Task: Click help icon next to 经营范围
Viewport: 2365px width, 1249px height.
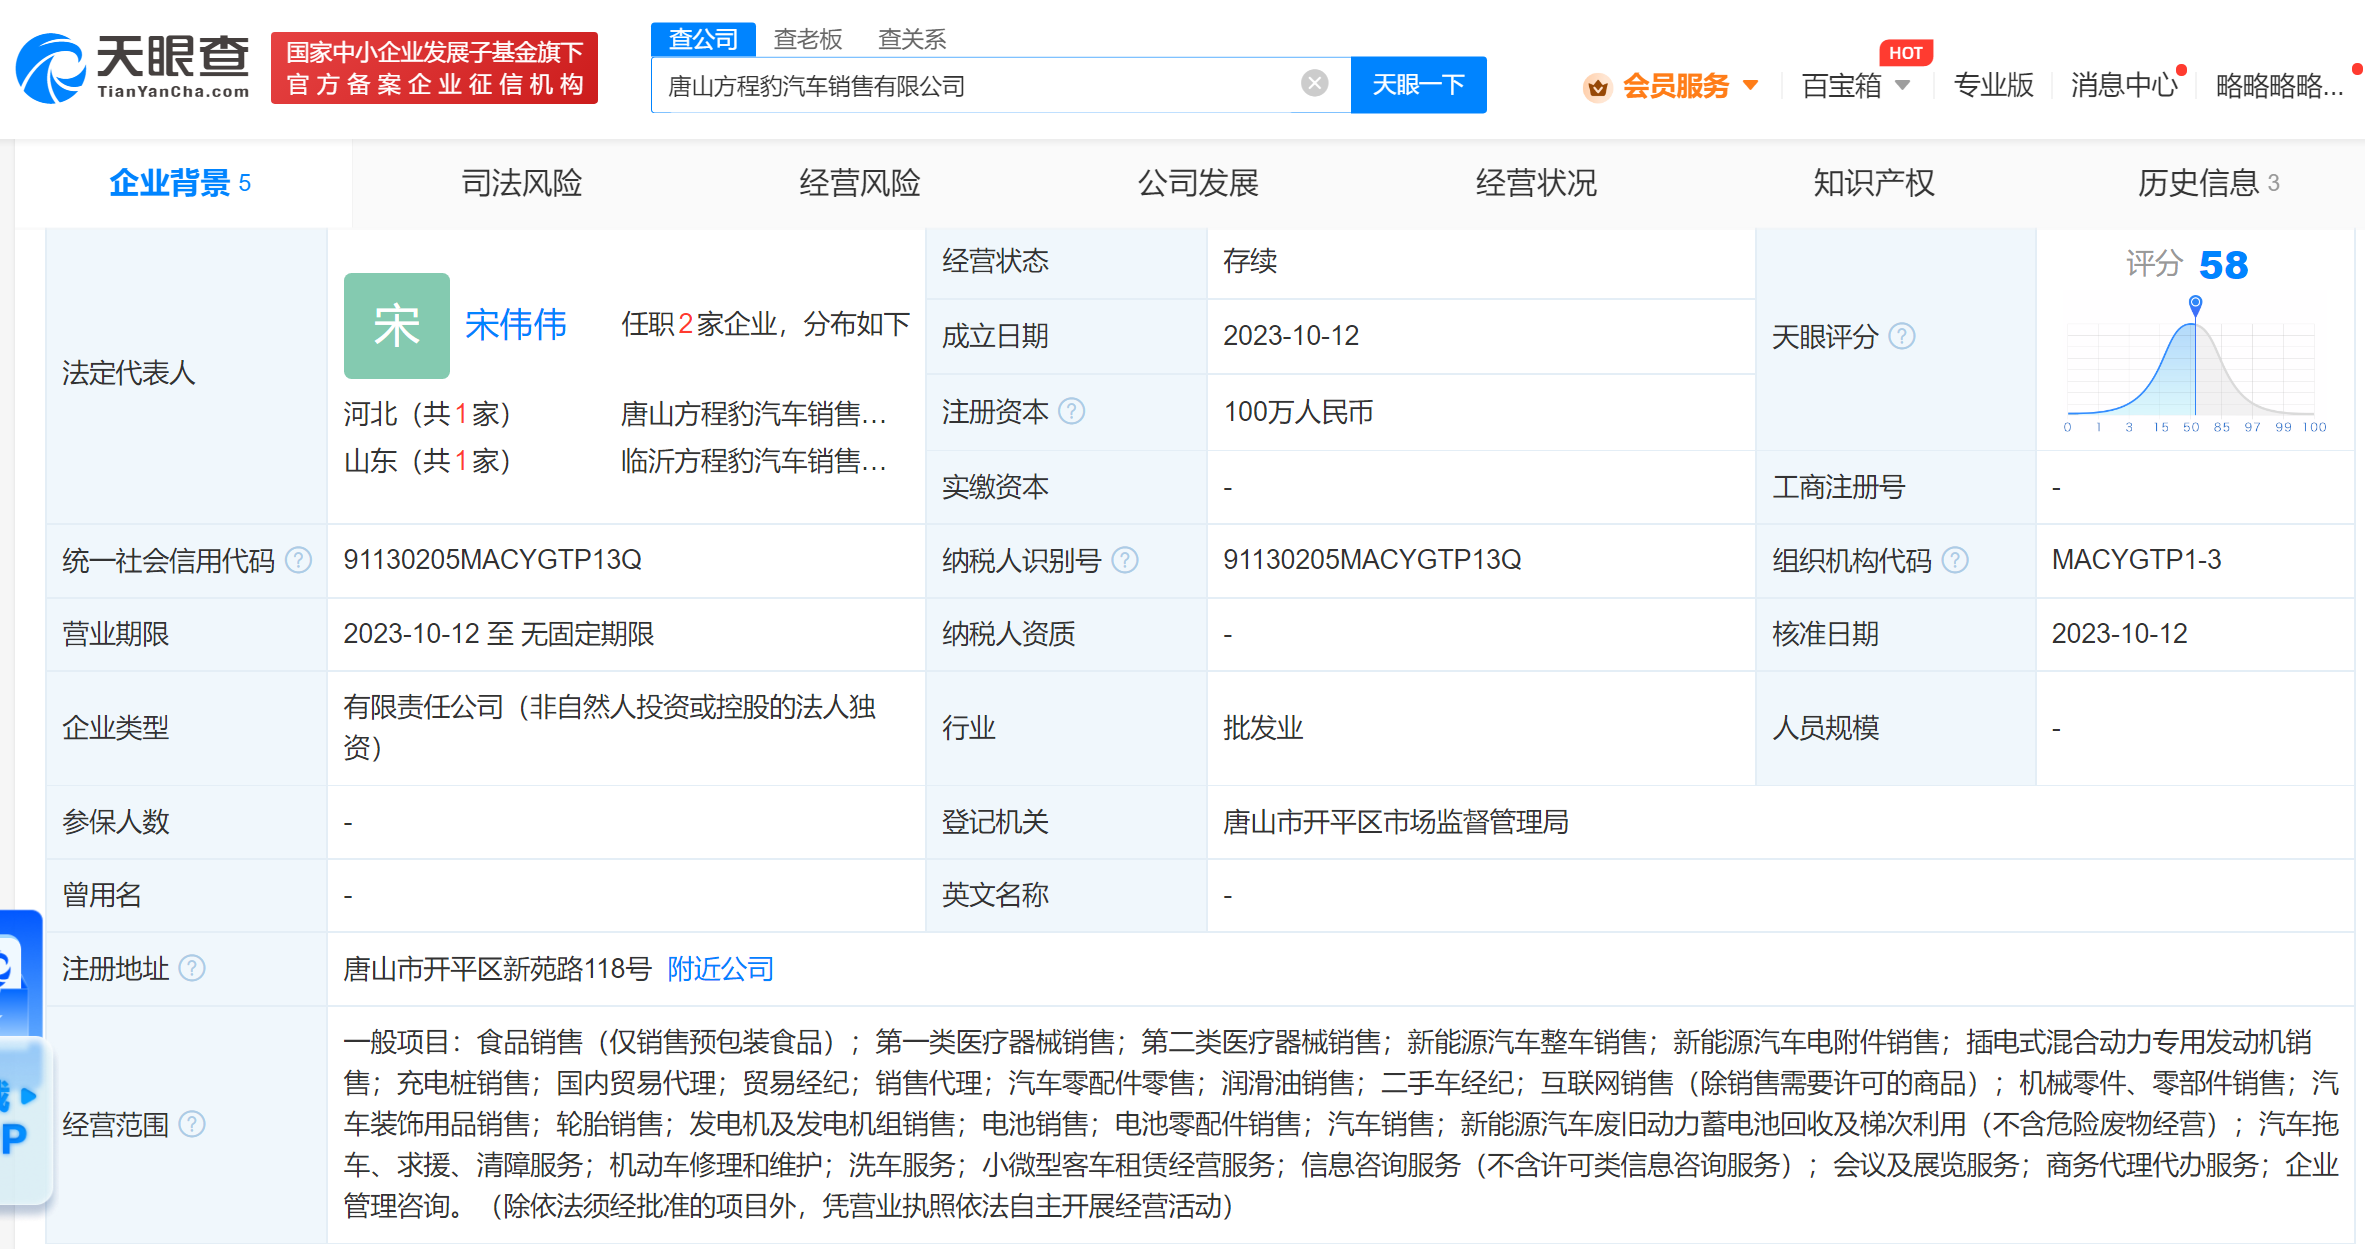Action: [x=191, y=1124]
